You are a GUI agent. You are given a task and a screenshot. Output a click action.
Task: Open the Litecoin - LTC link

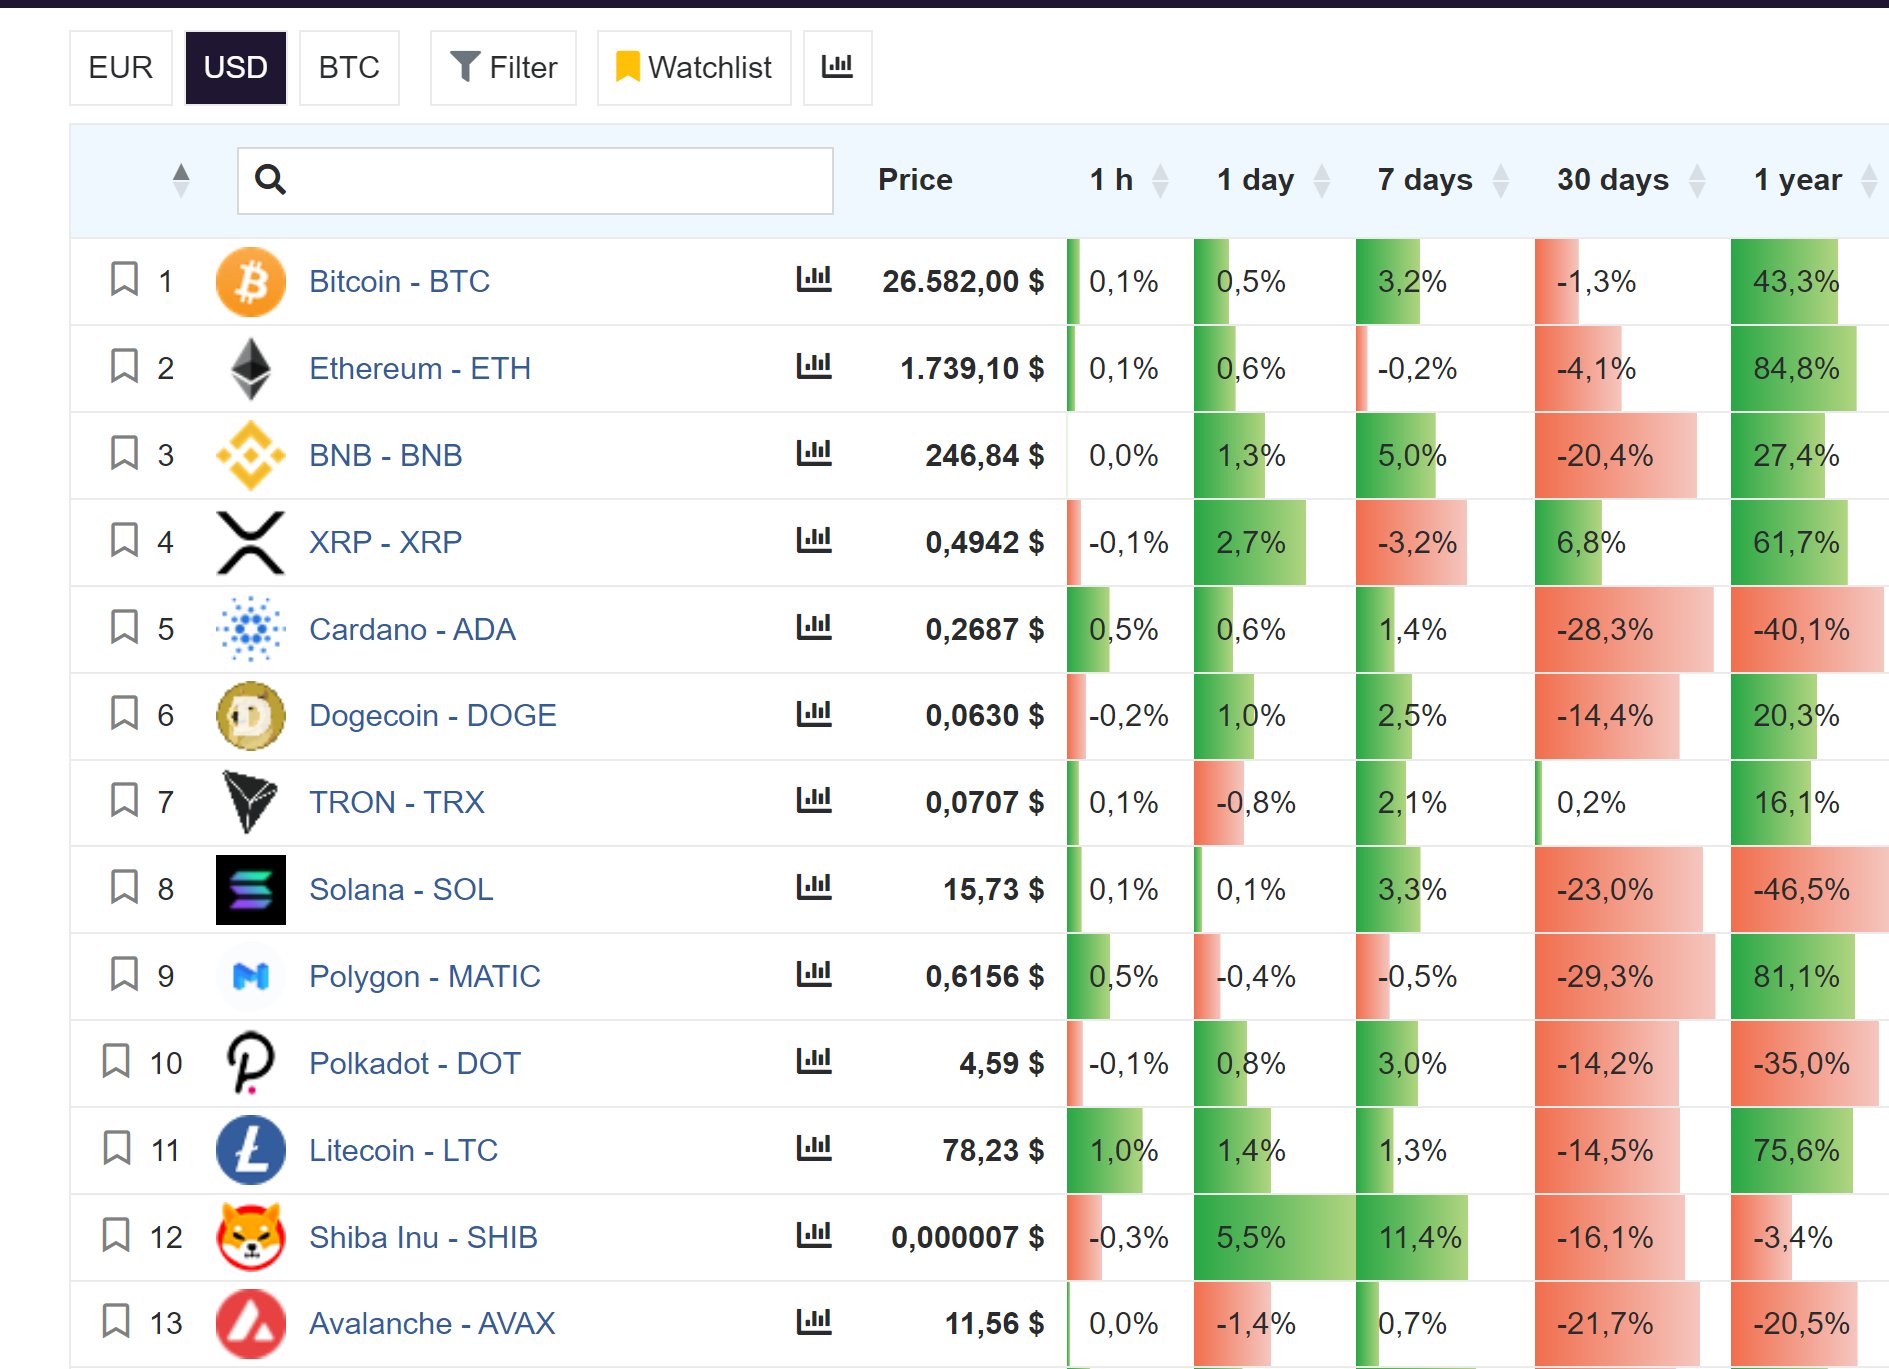pyautogui.click(x=403, y=1150)
